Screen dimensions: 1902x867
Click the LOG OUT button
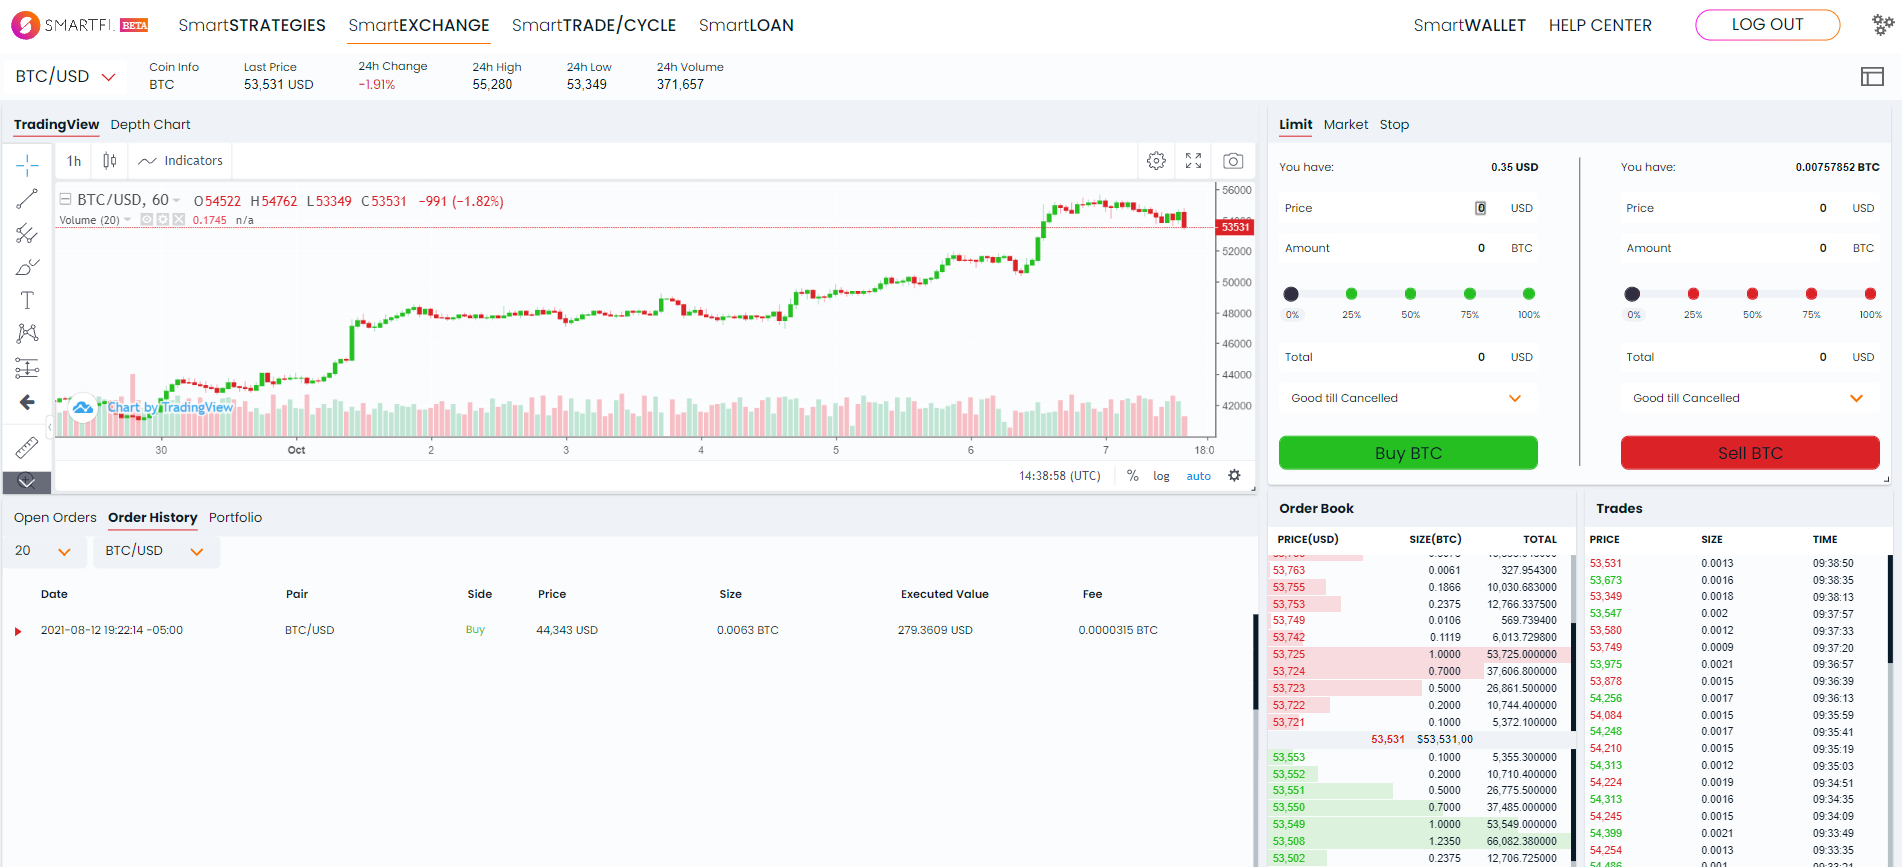tap(1767, 25)
